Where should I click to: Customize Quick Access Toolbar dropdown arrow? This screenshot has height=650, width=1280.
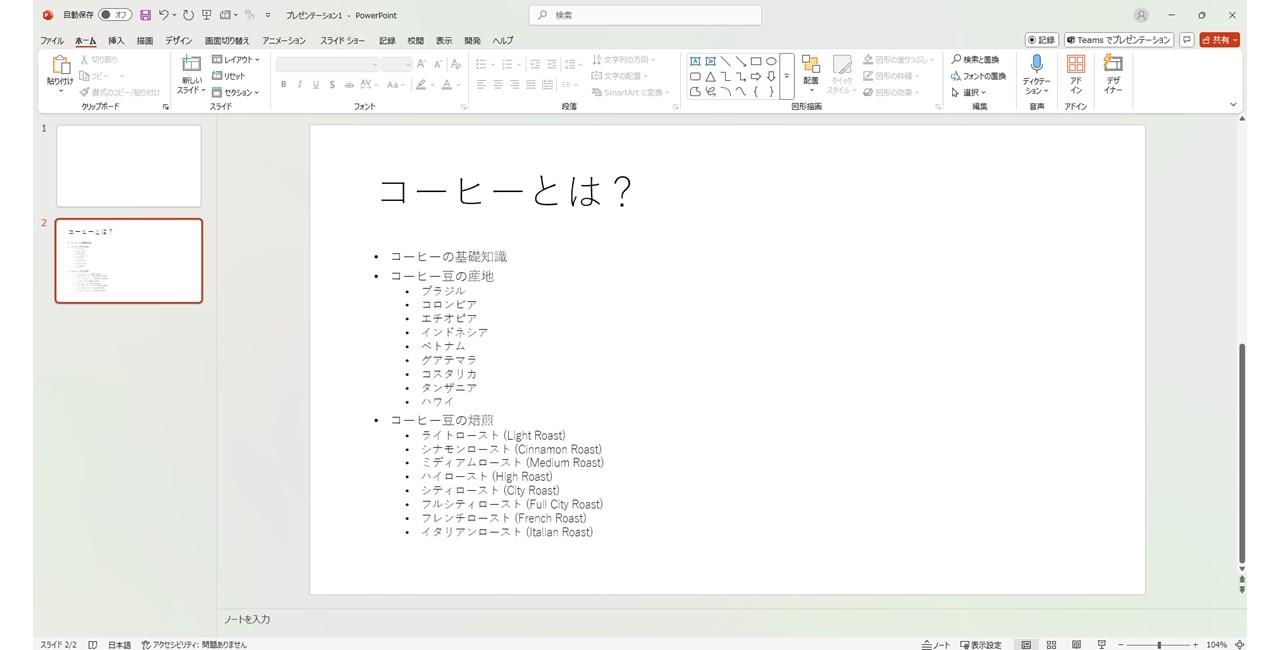click(x=268, y=15)
